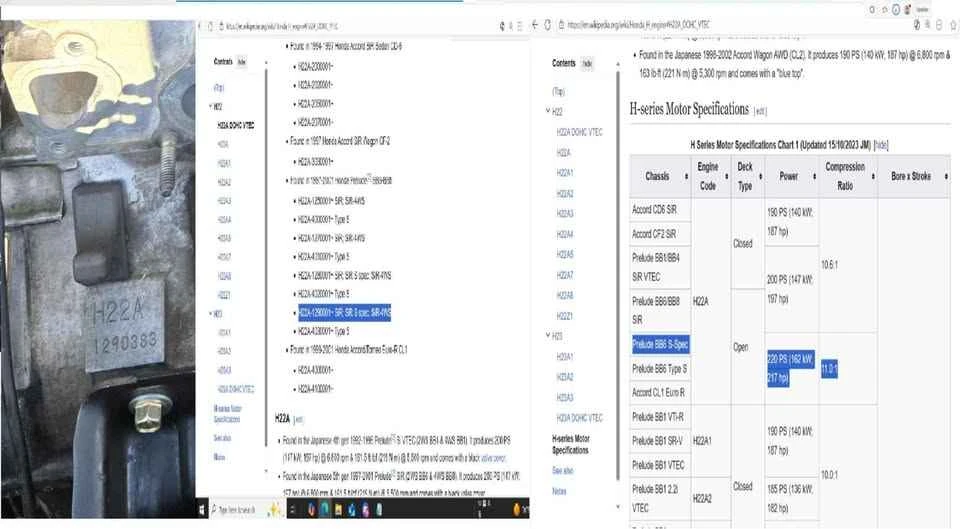960x529 pixels.
Task: Click the highlighted Prelude BB6 S-Spec cell
Action: (x=661, y=344)
